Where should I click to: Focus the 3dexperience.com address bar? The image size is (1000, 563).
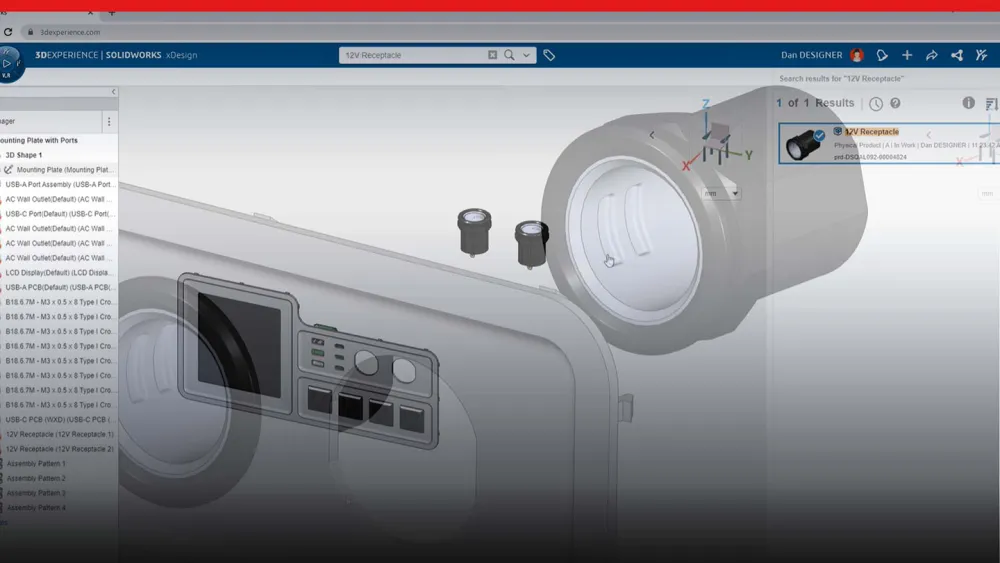point(70,32)
